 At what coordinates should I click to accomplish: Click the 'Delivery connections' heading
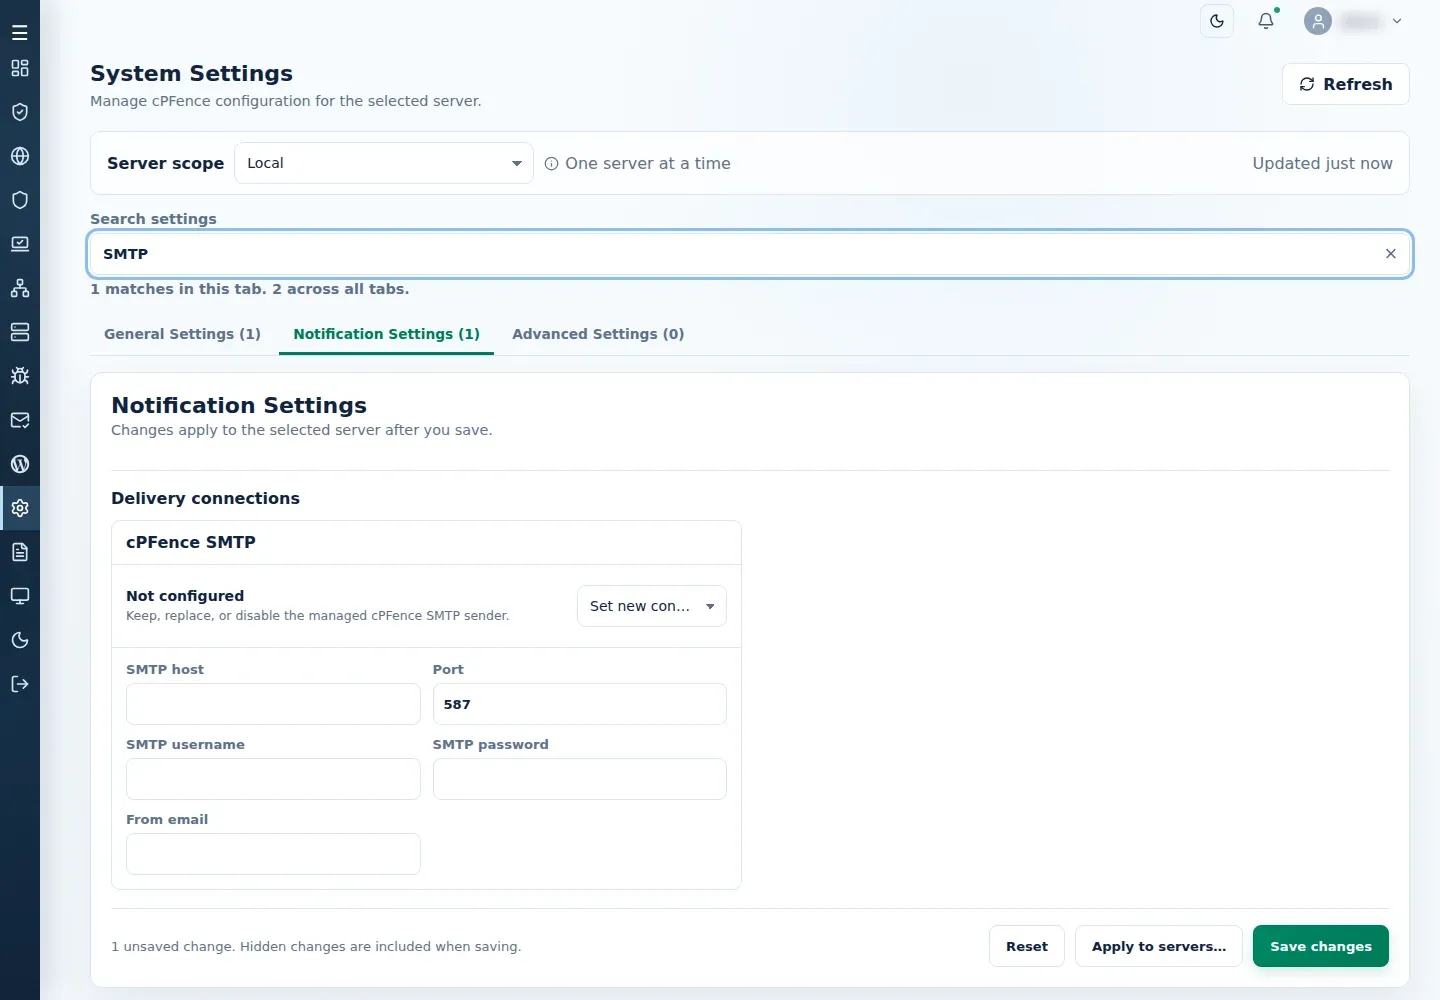(205, 498)
